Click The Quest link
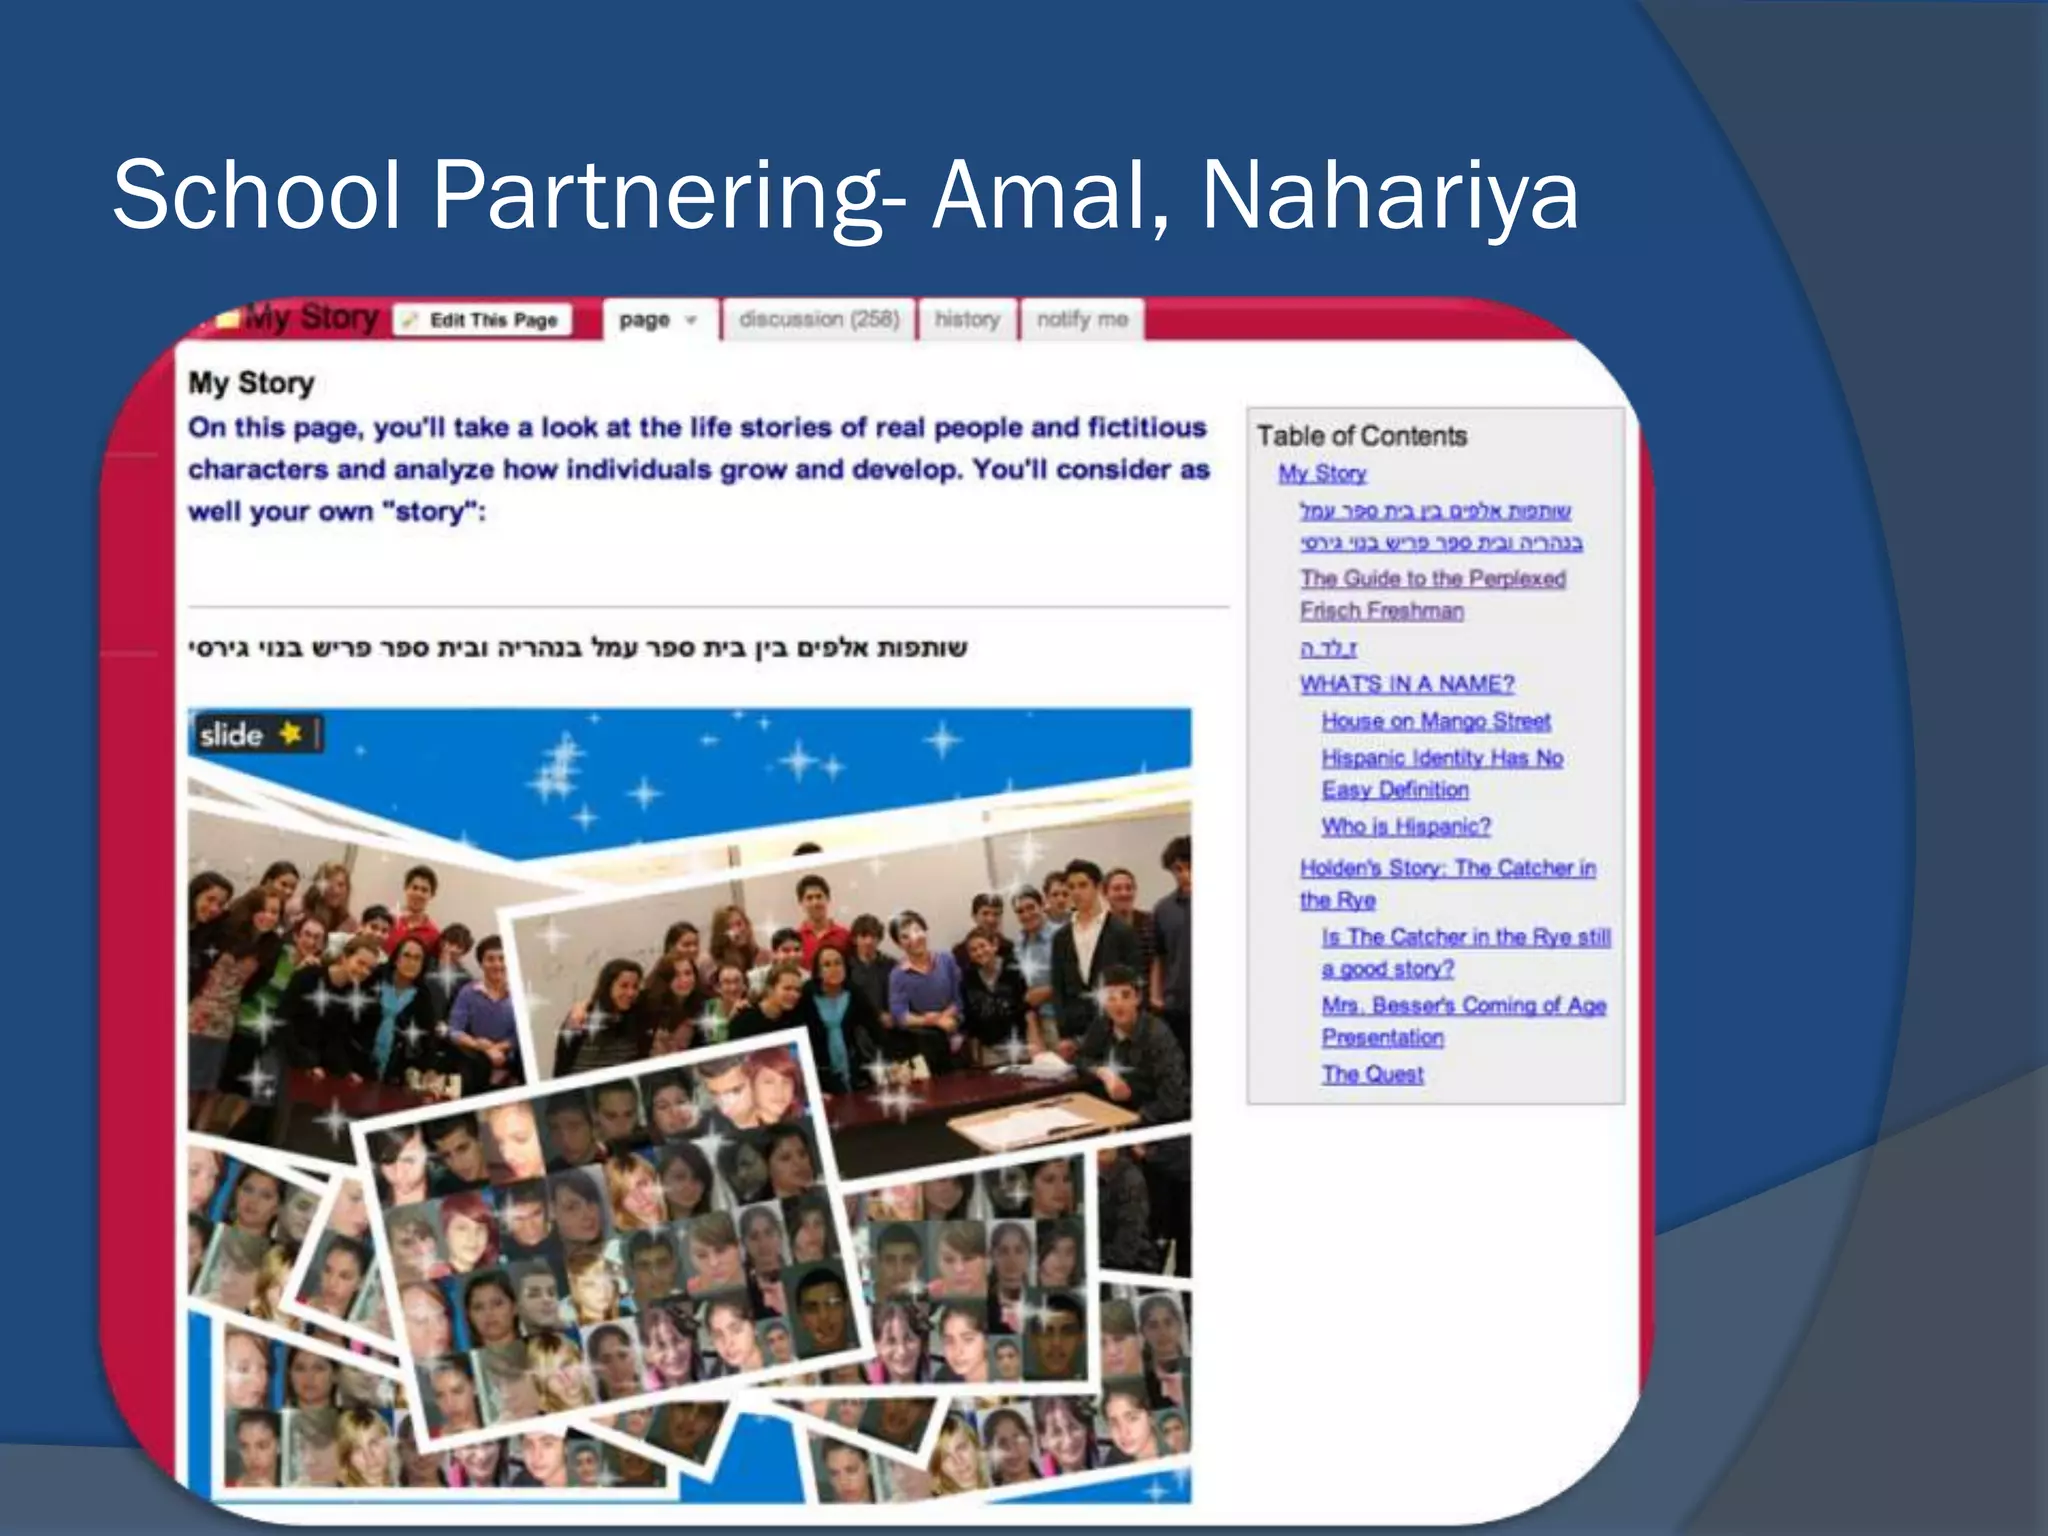 [x=1373, y=1074]
